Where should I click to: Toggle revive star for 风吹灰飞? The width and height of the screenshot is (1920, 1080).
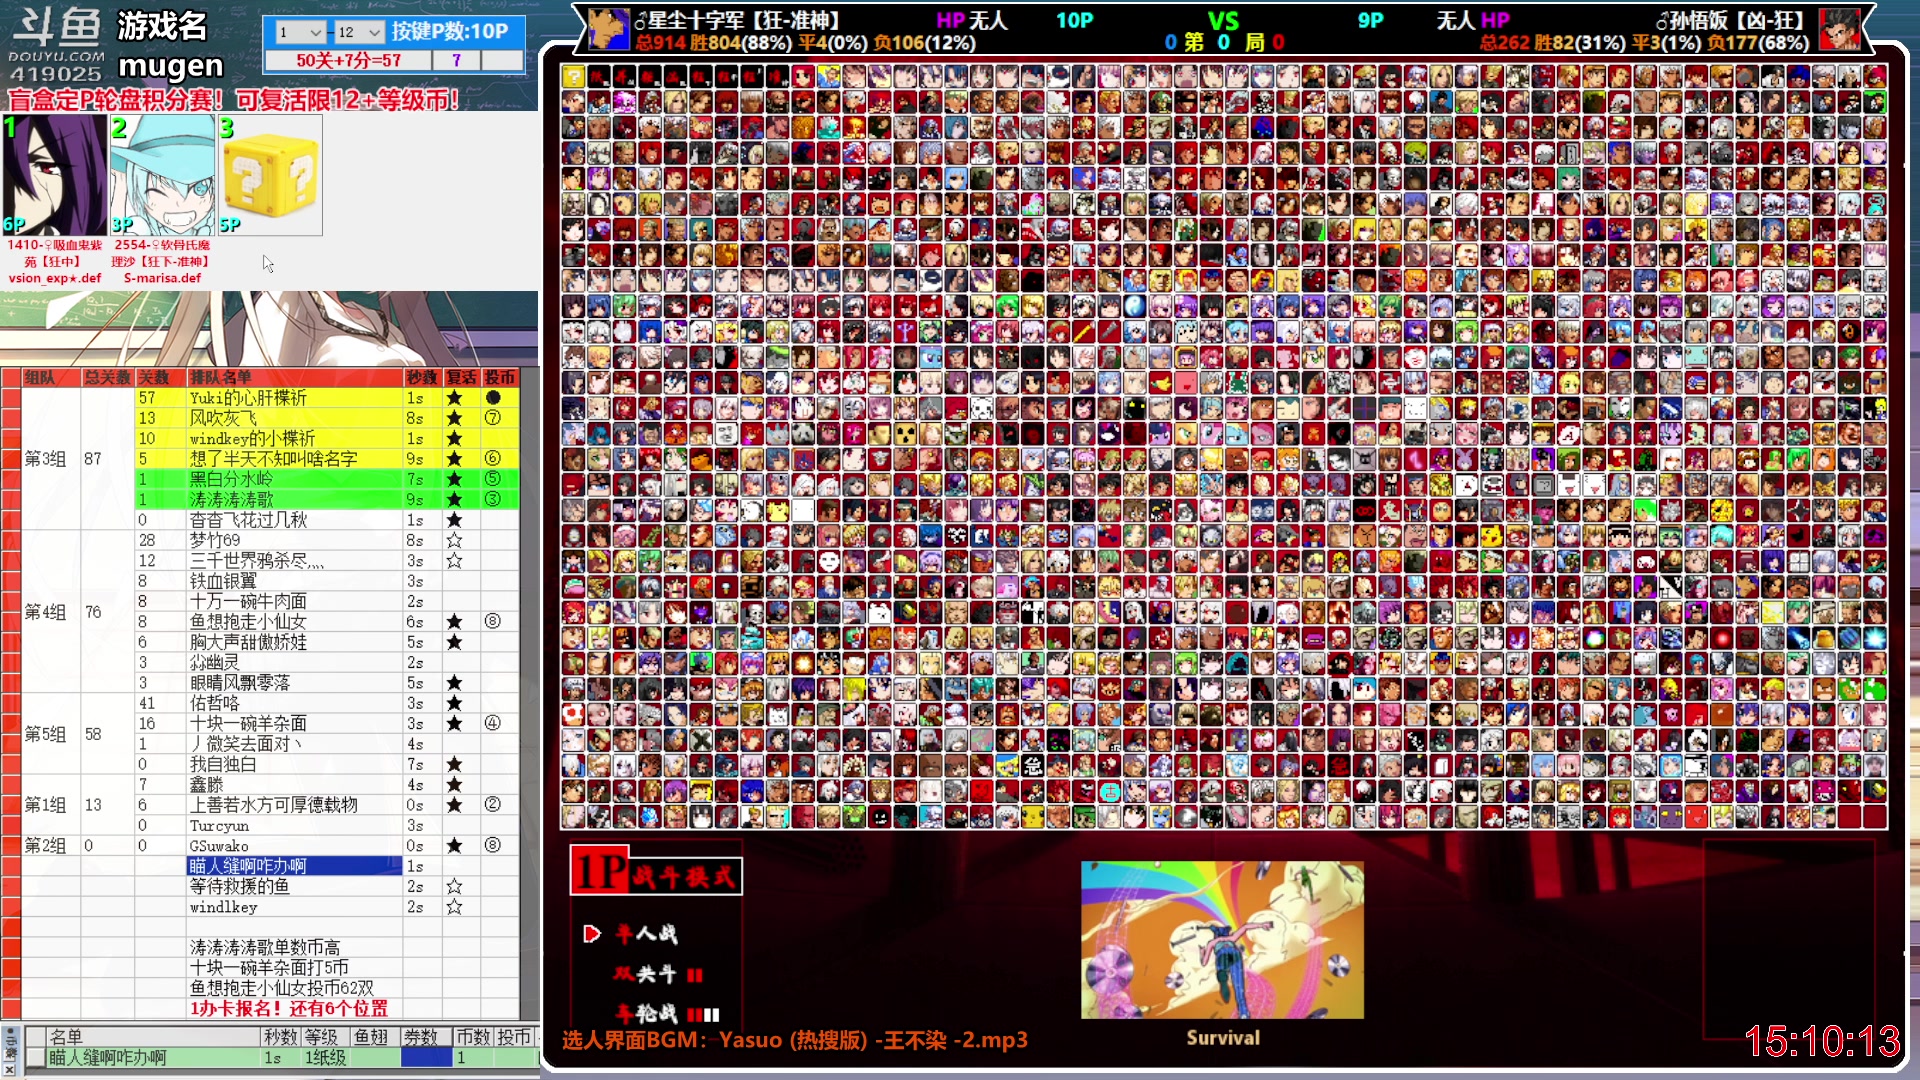point(454,418)
